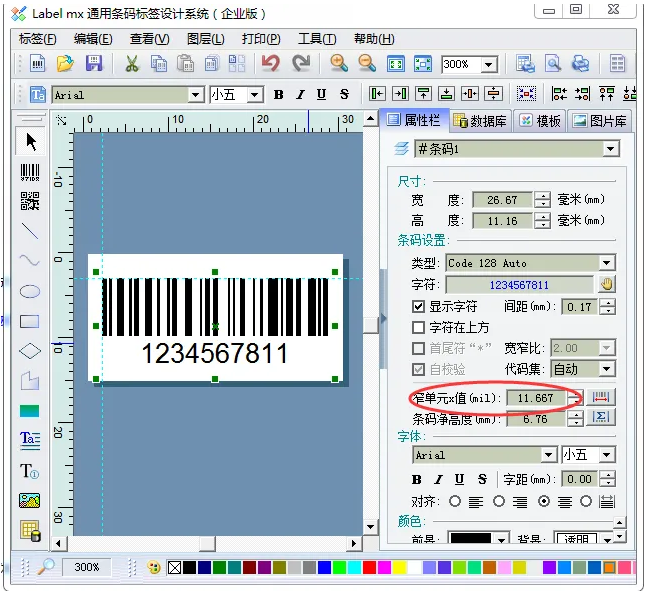This screenshot has height=600, width=649.
Task: Click the width 26.67 stepper arrows
Action: pos(542,200)
